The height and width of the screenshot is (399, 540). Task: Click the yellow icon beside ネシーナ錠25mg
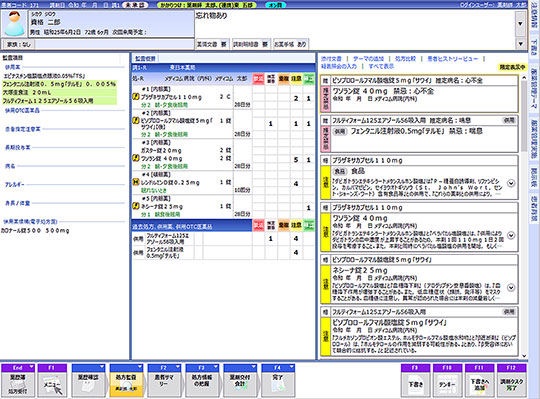[x=136, y=206]
